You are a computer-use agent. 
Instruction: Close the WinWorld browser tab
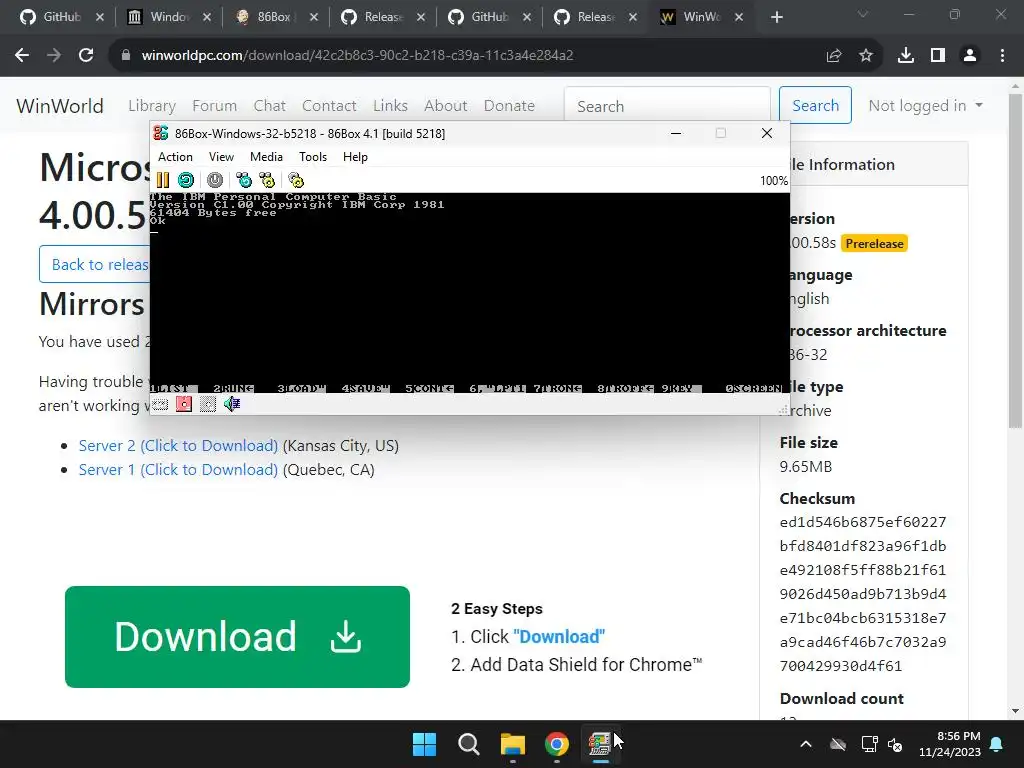[739, 17]
